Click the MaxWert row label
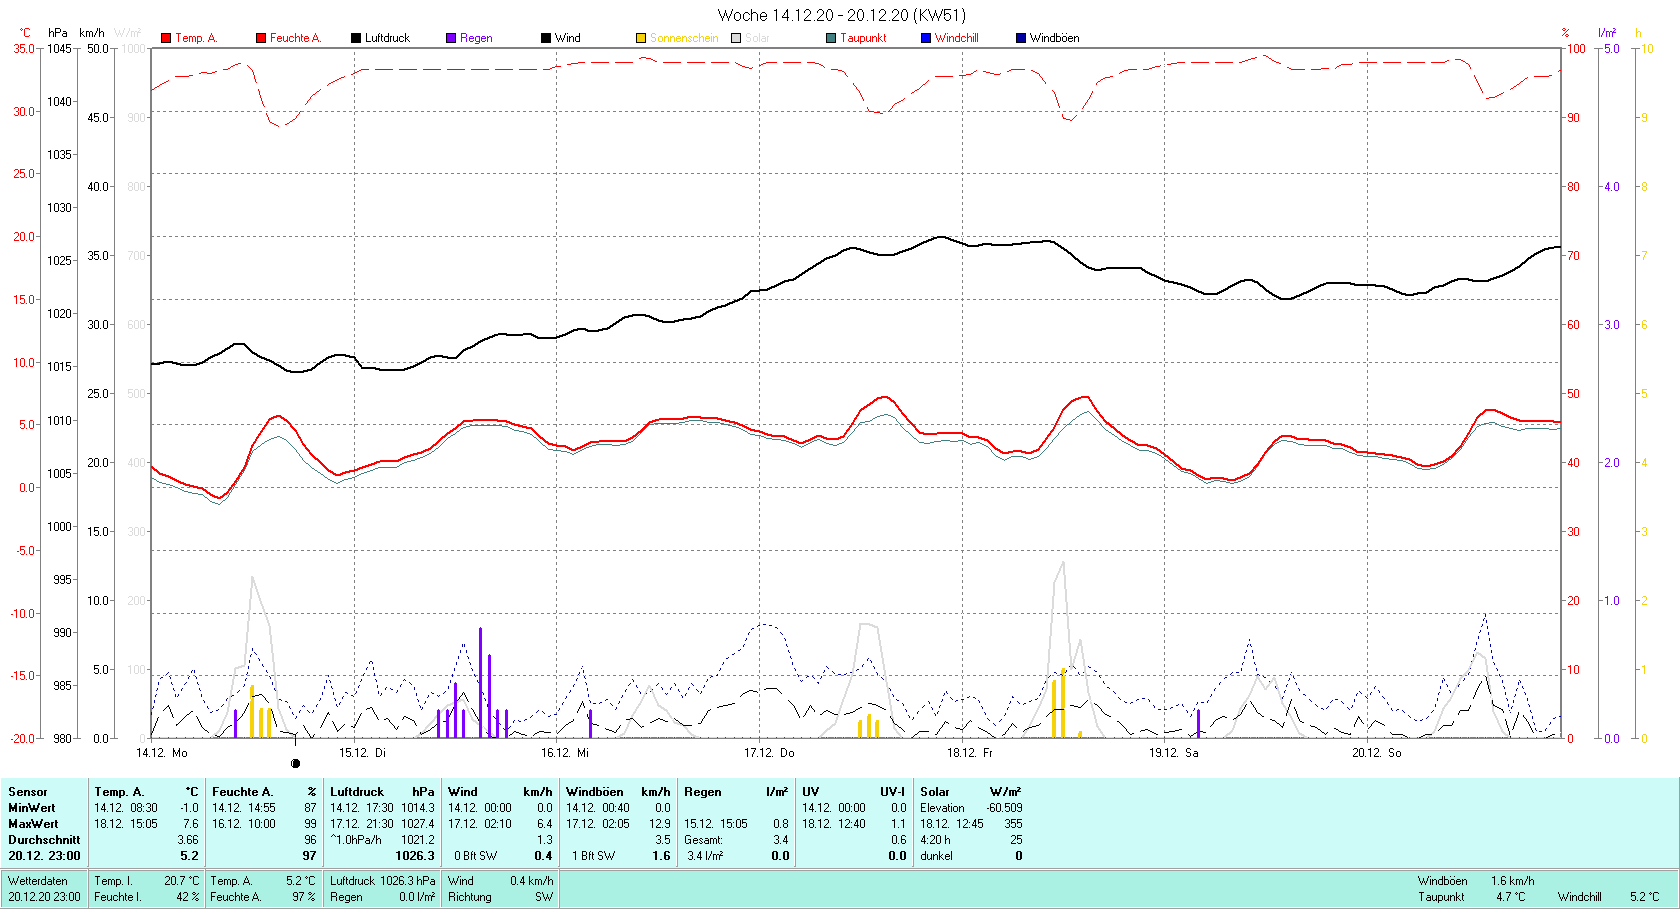1680x909 pixels. click(33, 823)
